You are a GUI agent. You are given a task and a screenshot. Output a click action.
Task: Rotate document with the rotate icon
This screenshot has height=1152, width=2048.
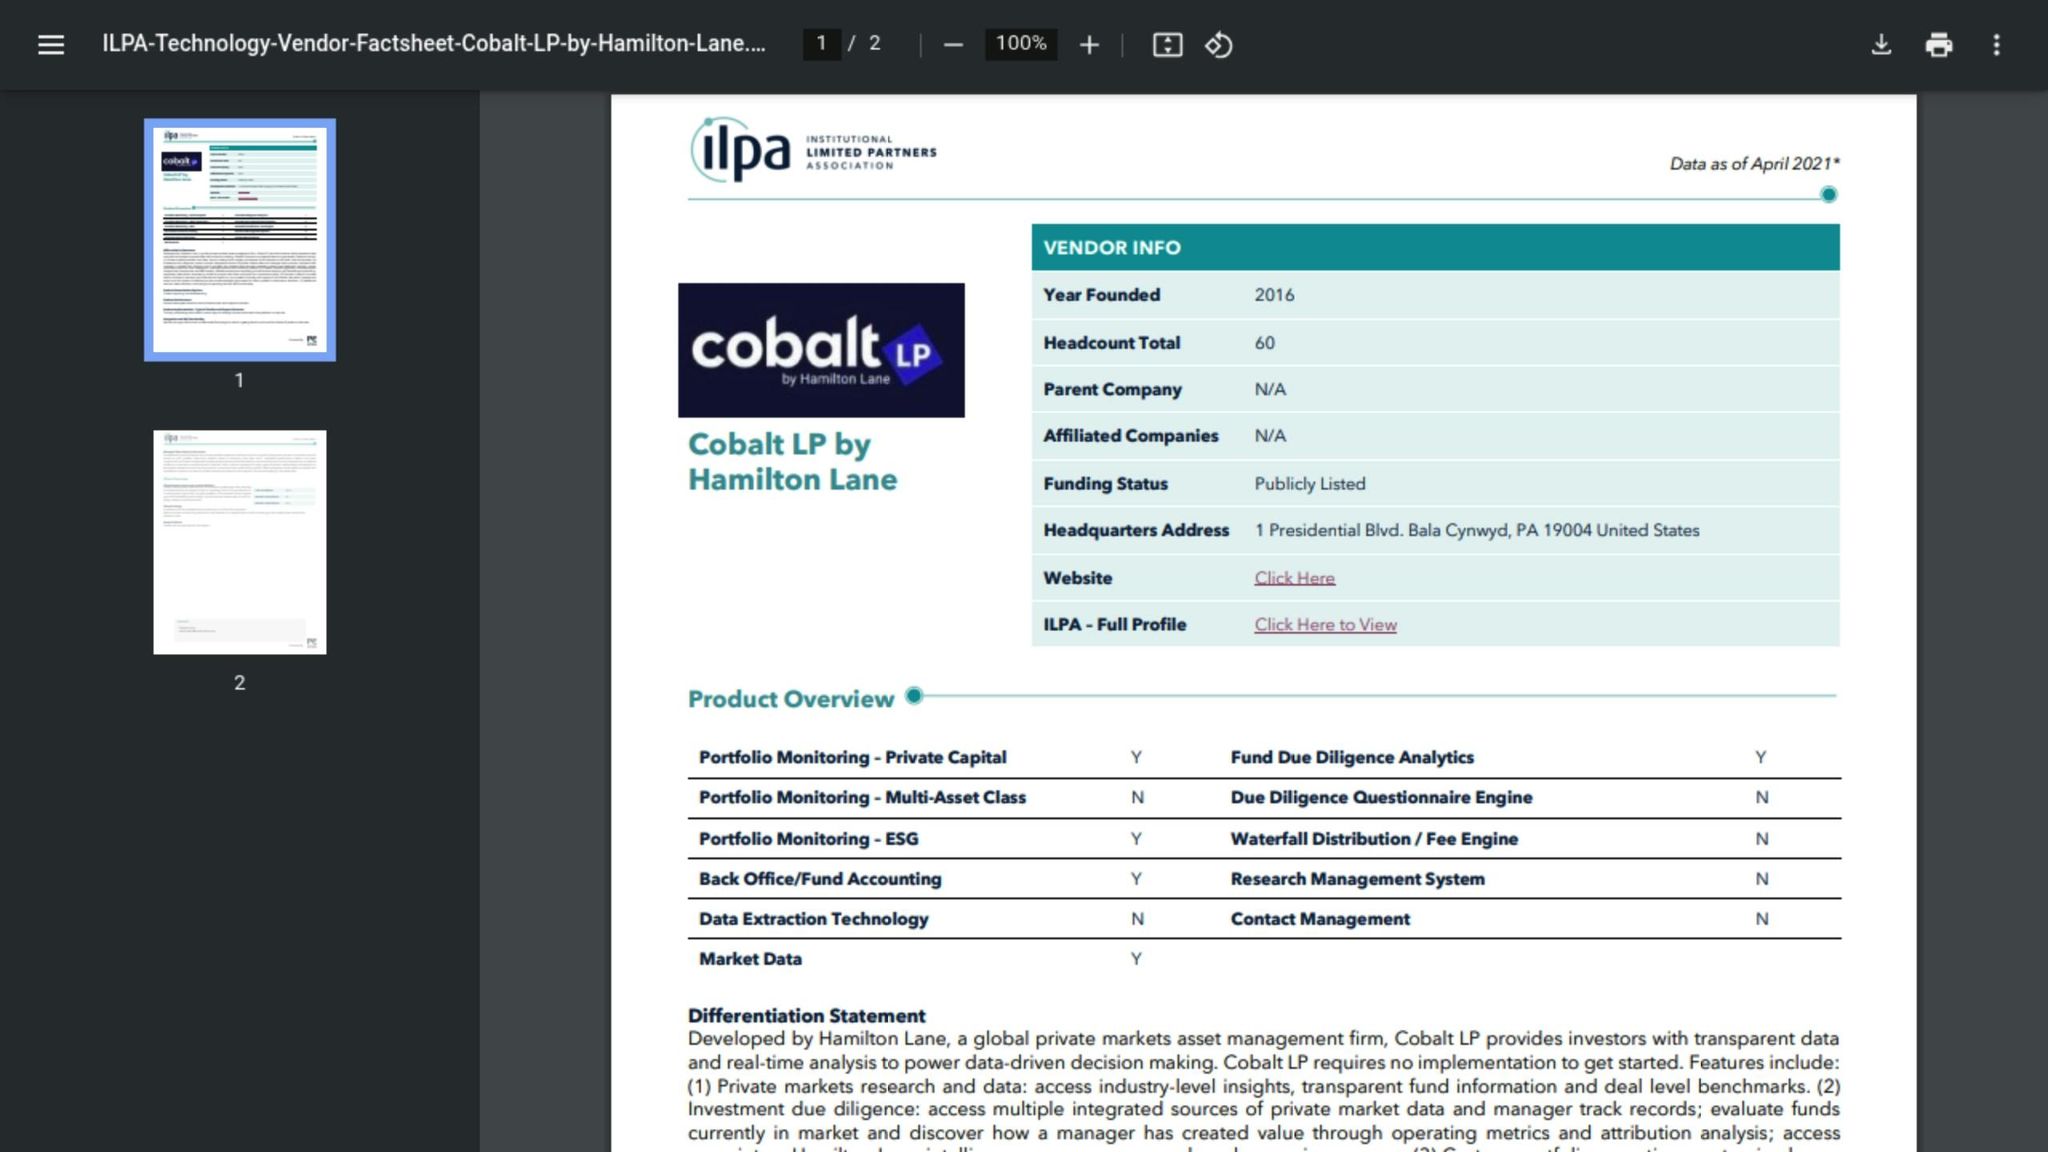point(1218,44)
